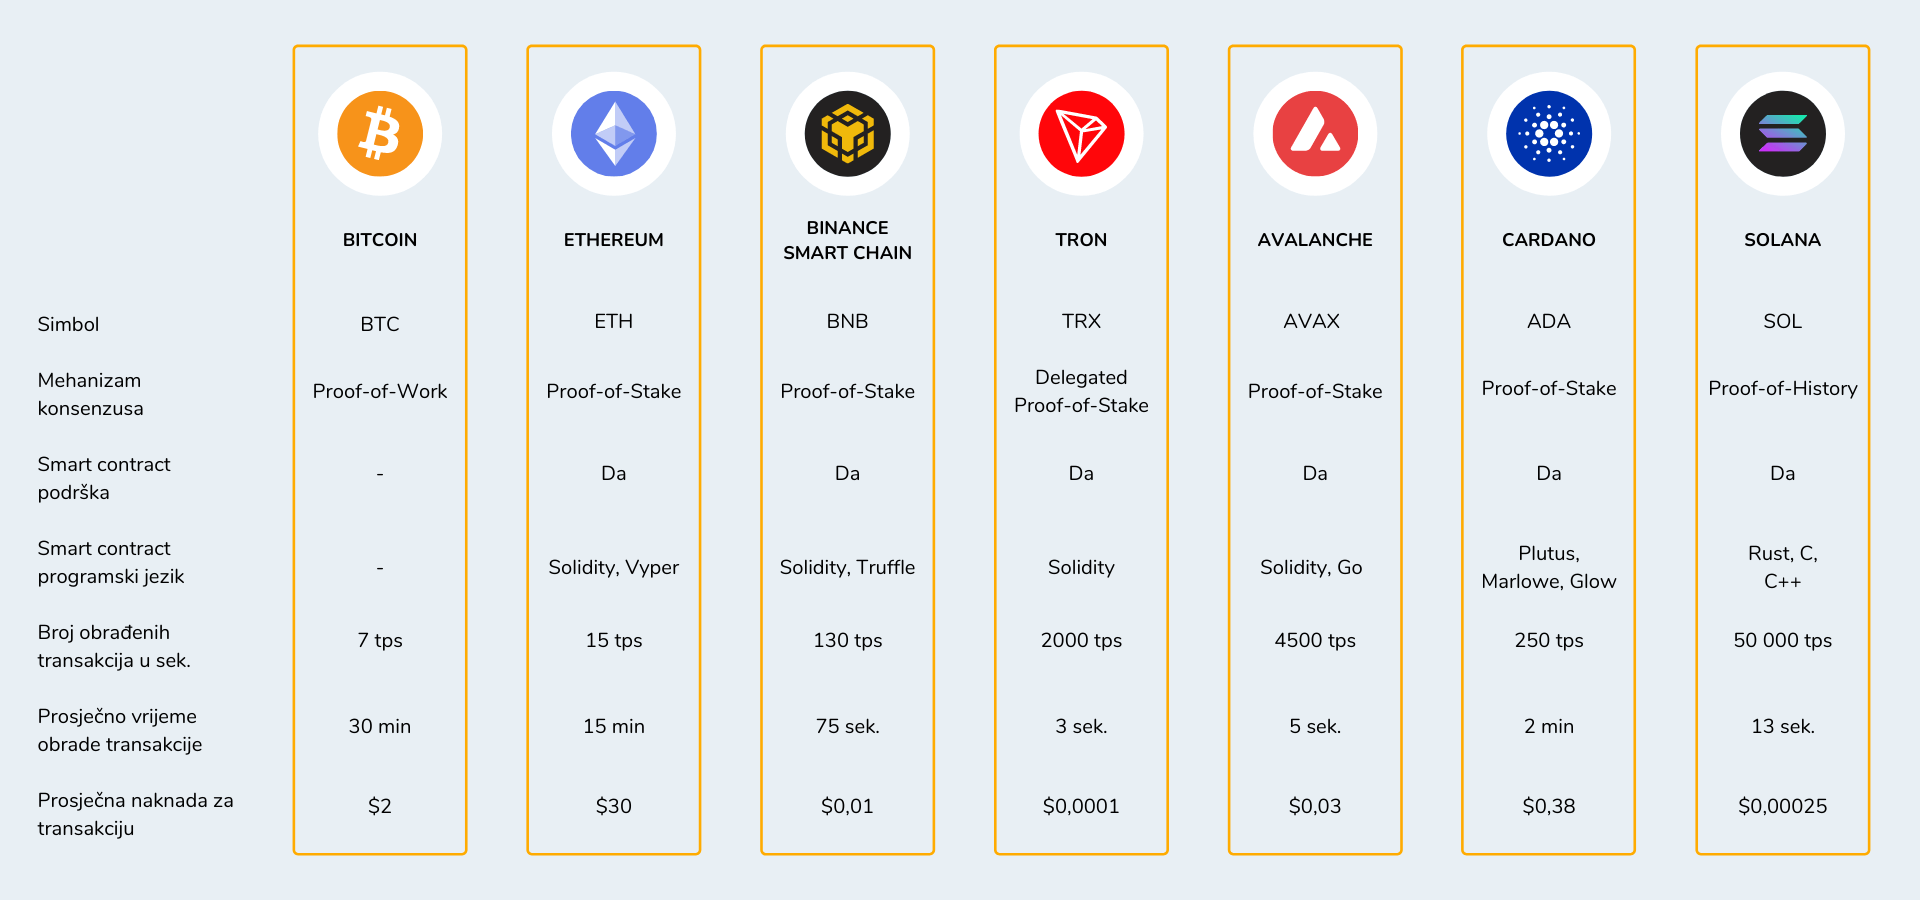Select the SOLANA heading text
1920x900 pixels.
coord(1782,240)
